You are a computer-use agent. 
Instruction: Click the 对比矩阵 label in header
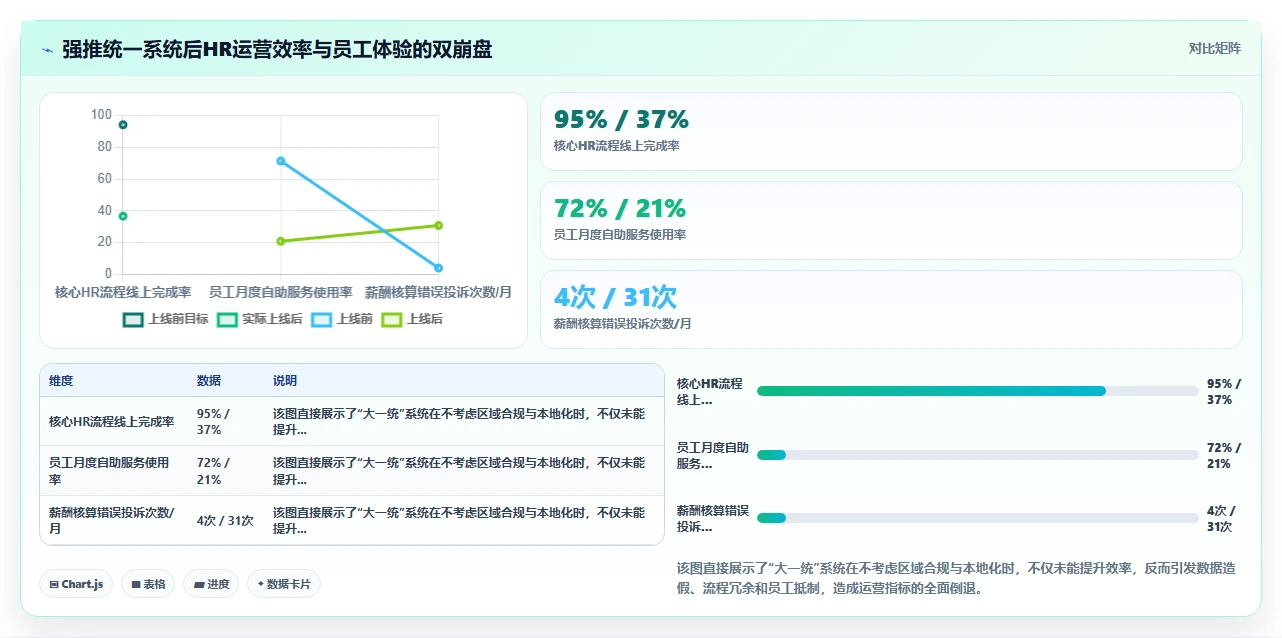tap(1215, 48)
